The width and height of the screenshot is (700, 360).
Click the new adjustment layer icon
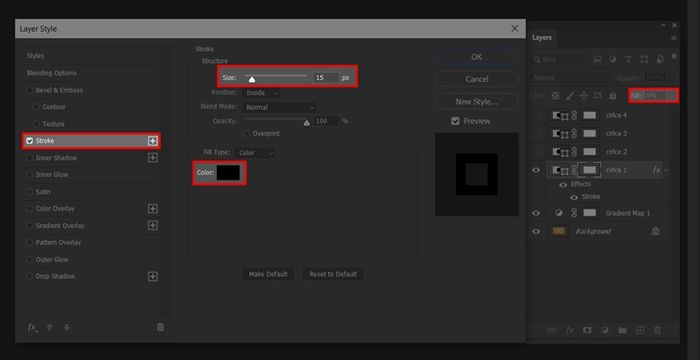(x=605, y=330)
